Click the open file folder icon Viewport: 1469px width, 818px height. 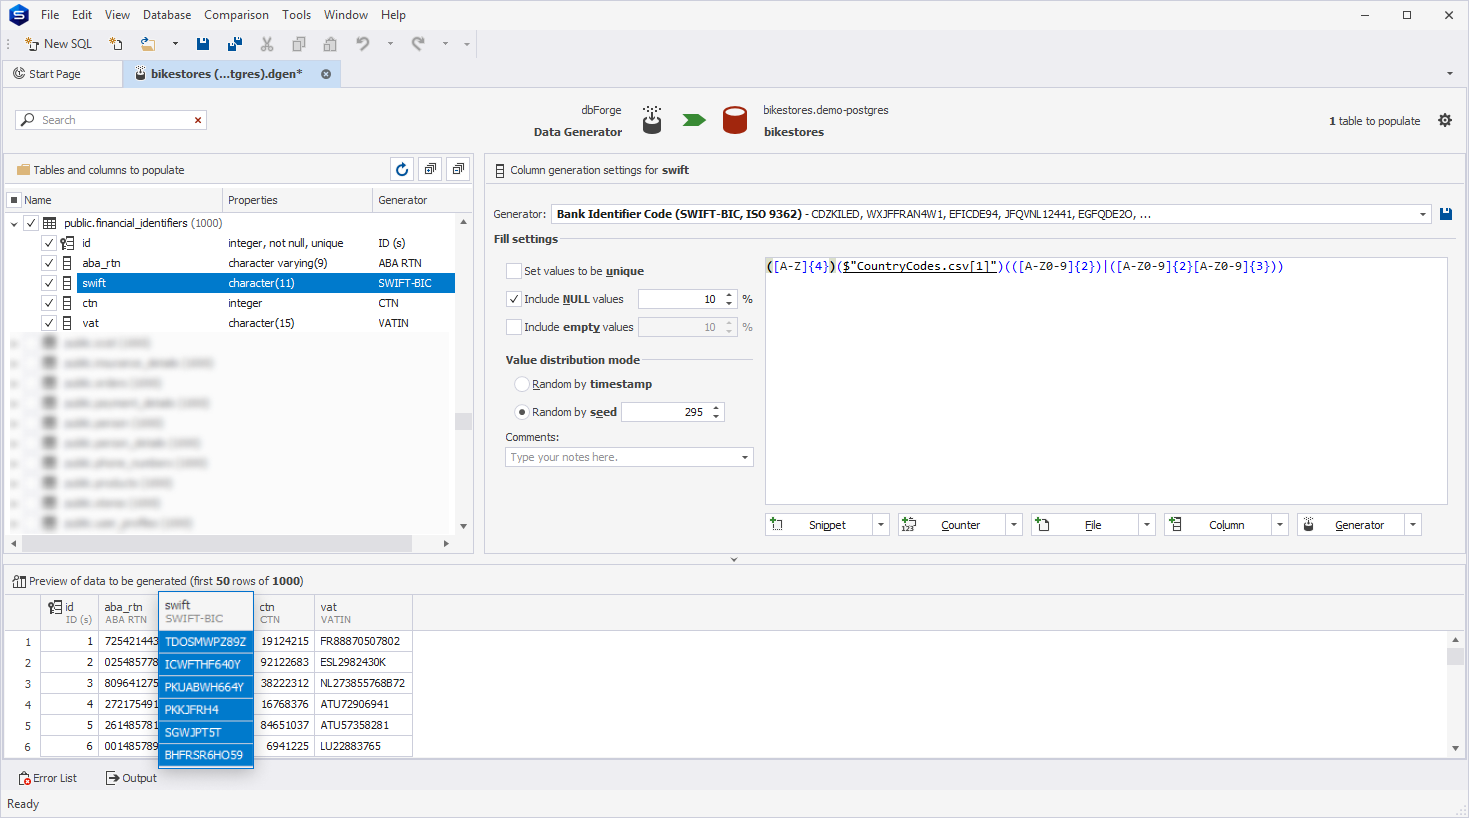148,44
